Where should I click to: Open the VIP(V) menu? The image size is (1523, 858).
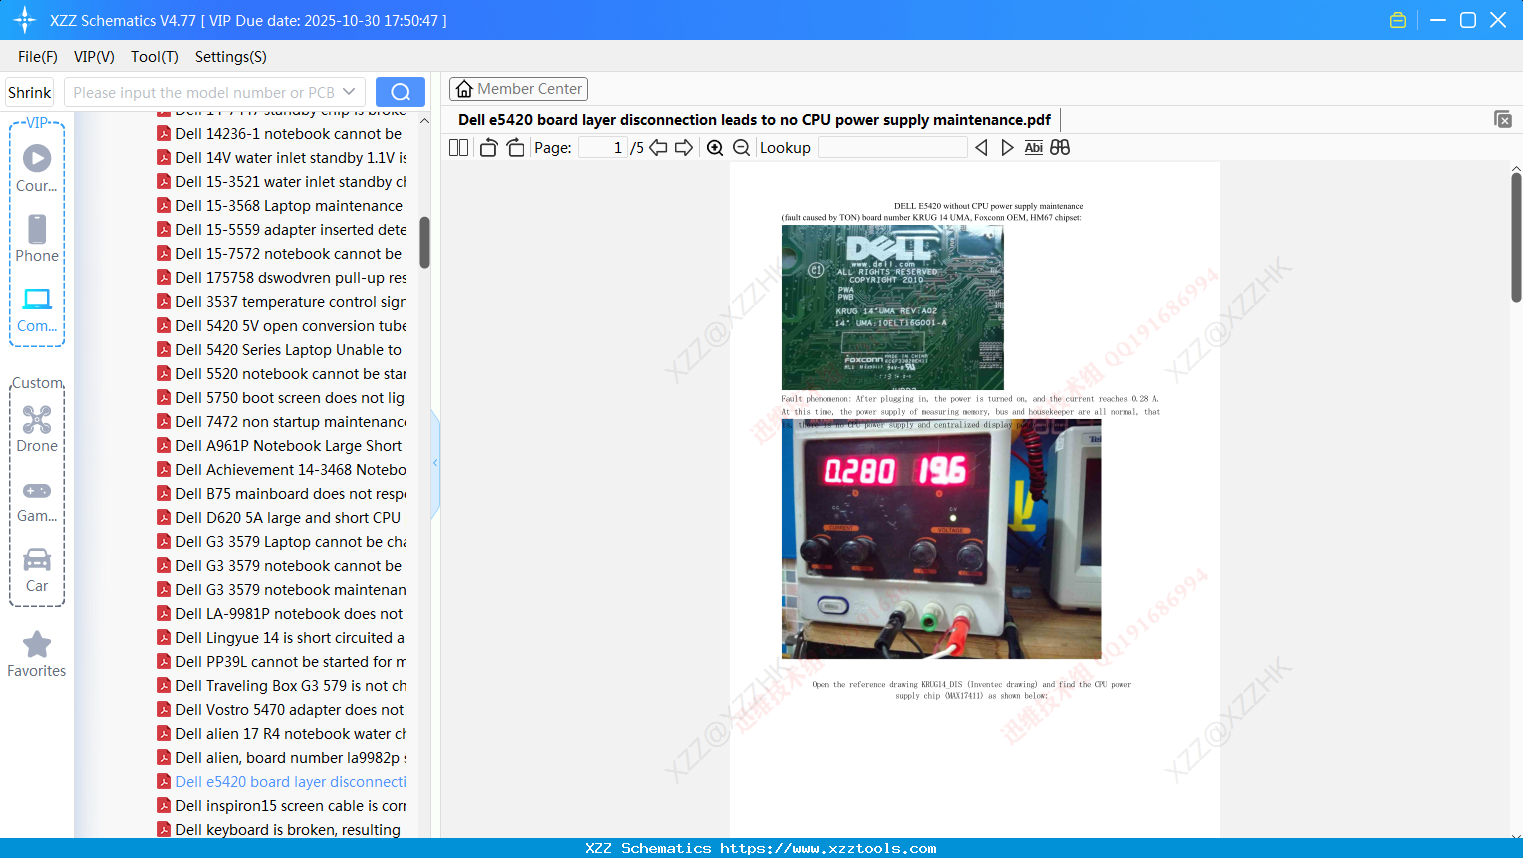(94, 57)
